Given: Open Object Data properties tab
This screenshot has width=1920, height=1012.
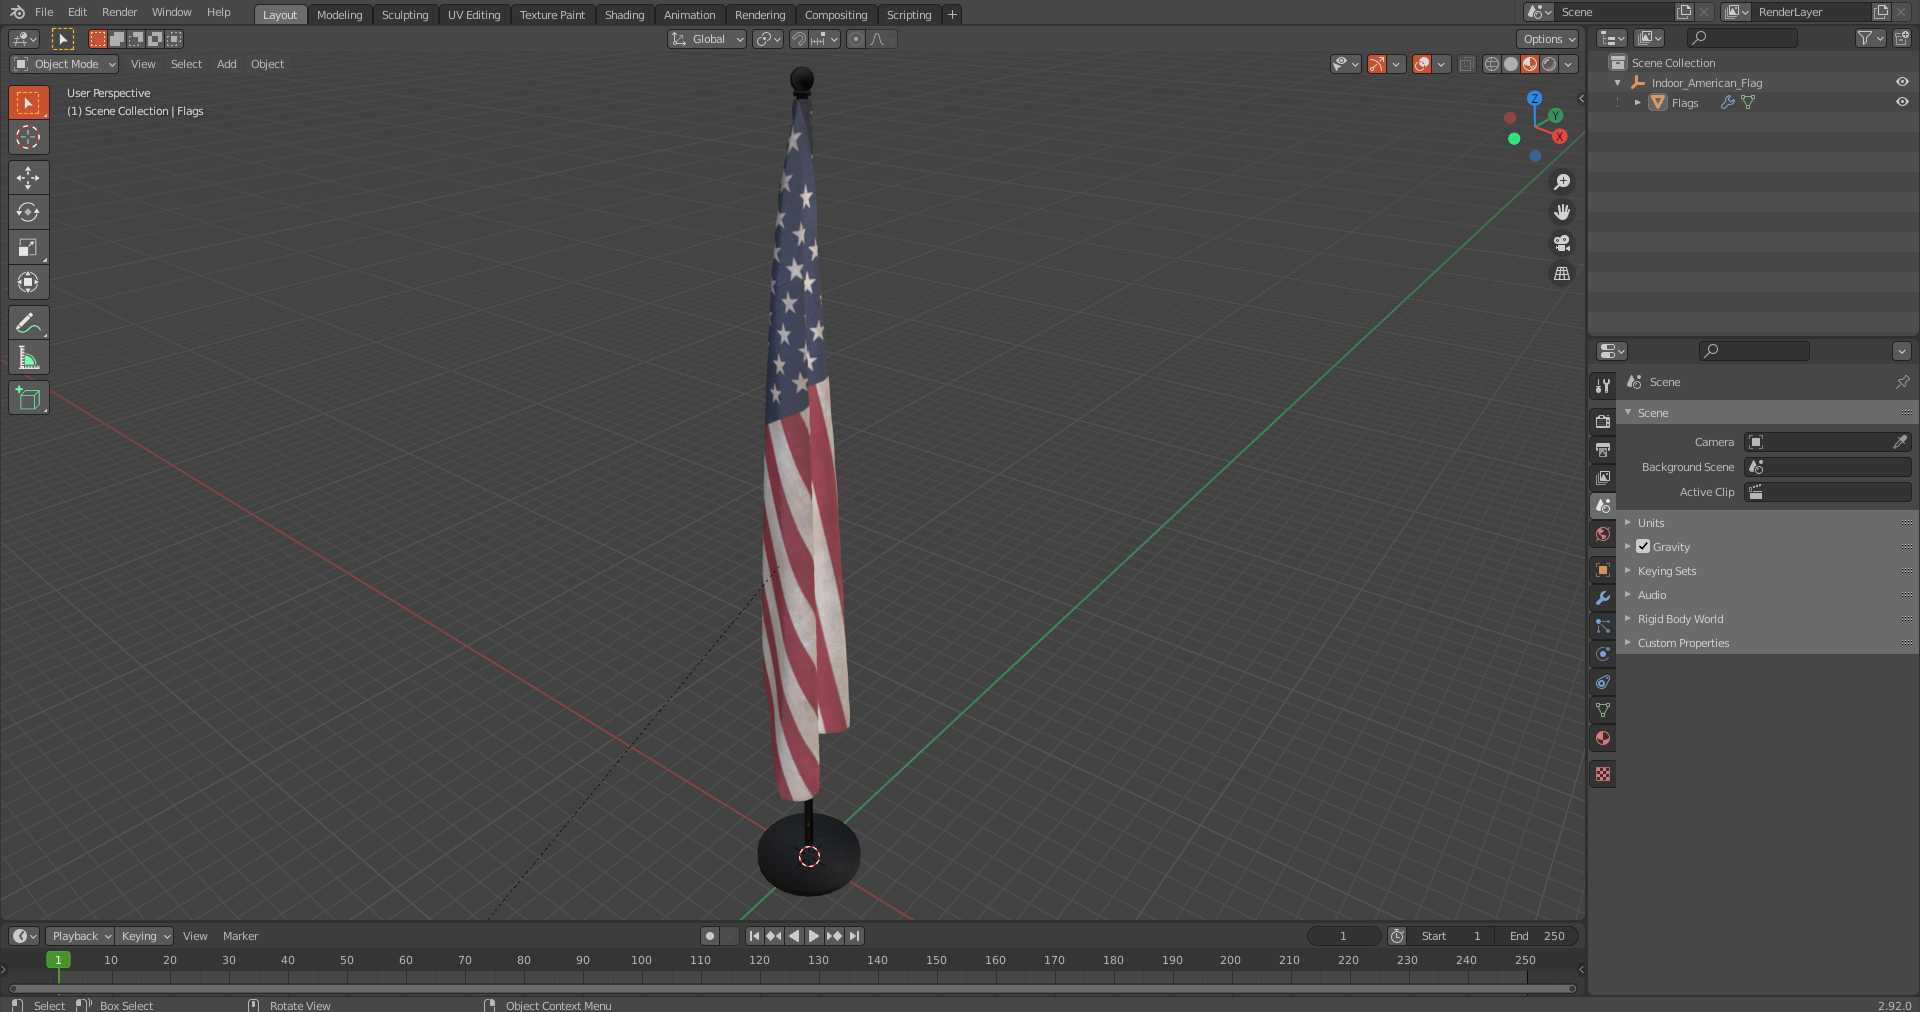Looking at the screenshot, I should click(x=1603, y=710).
